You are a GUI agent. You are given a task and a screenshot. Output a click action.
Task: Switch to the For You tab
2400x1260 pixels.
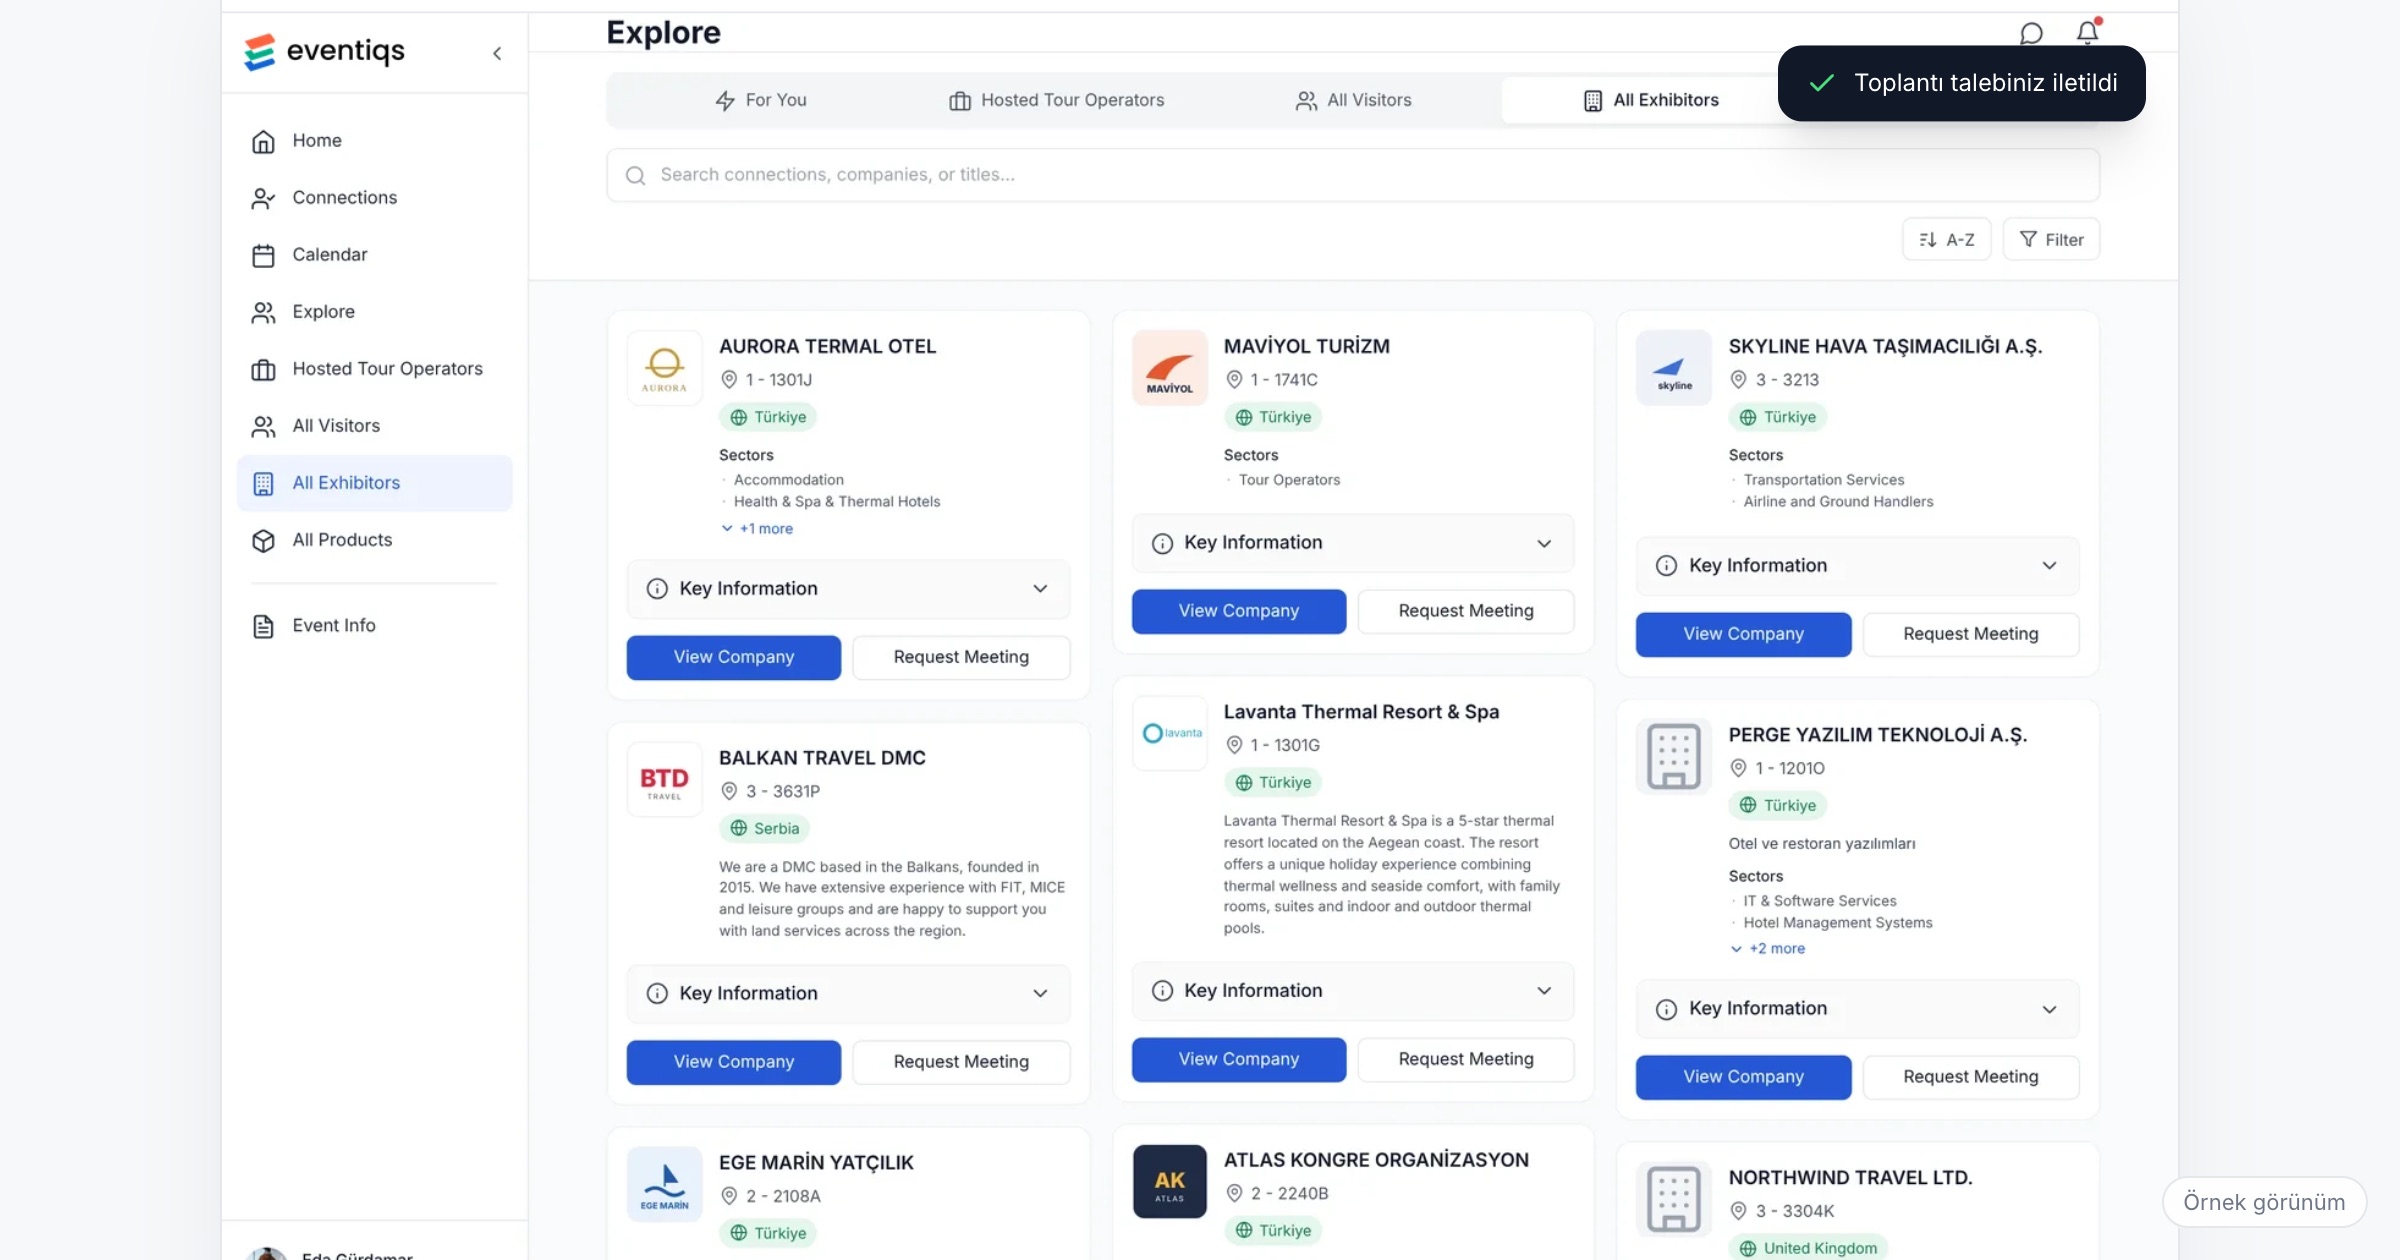(x=761, y=100)
